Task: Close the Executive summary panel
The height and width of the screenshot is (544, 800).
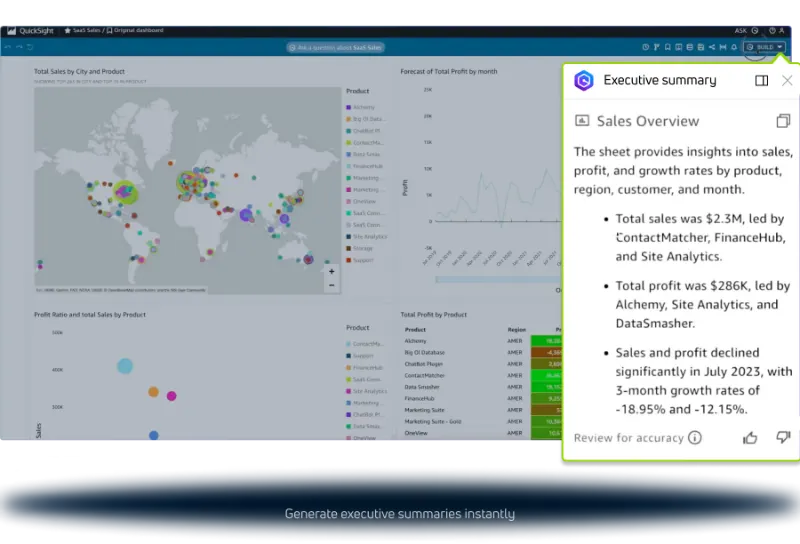Action: (x=787, y=81)
